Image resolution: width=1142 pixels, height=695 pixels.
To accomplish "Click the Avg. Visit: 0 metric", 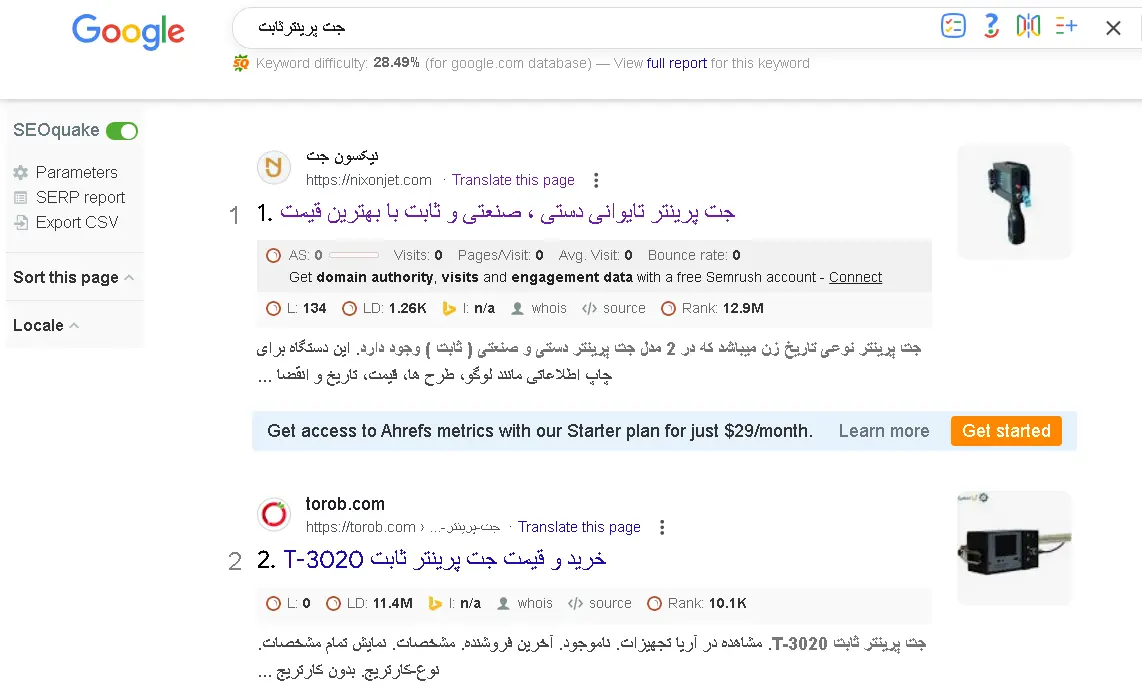I will [x=596, y=256].
